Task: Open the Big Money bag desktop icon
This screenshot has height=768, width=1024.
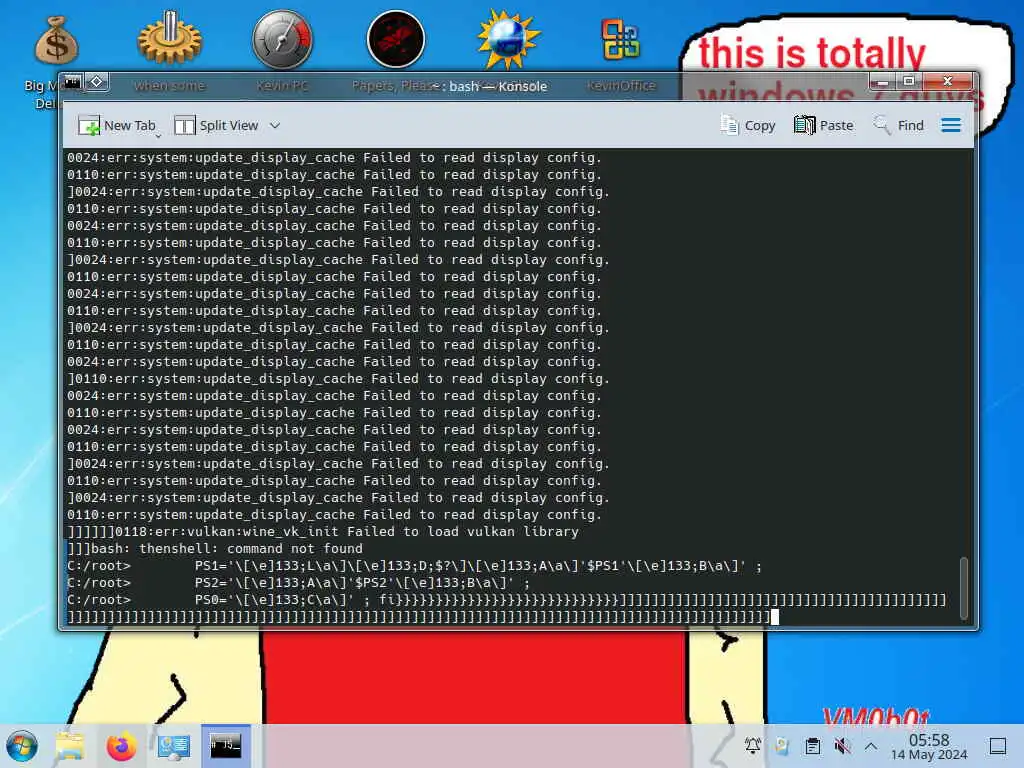Action: 56,42
